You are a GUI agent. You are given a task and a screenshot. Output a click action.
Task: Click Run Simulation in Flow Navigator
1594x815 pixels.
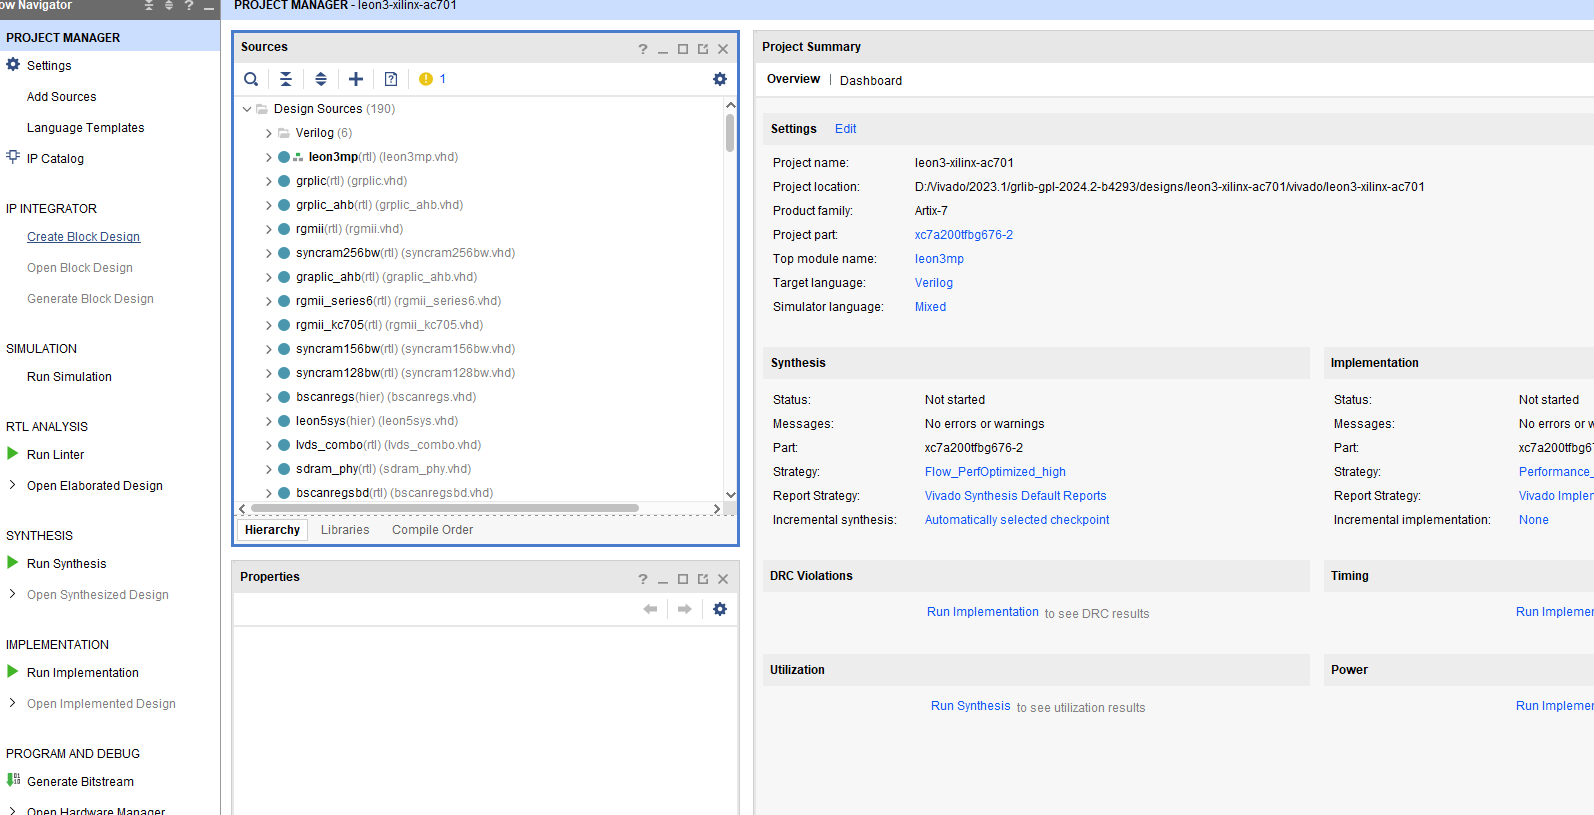coord(69,377)
